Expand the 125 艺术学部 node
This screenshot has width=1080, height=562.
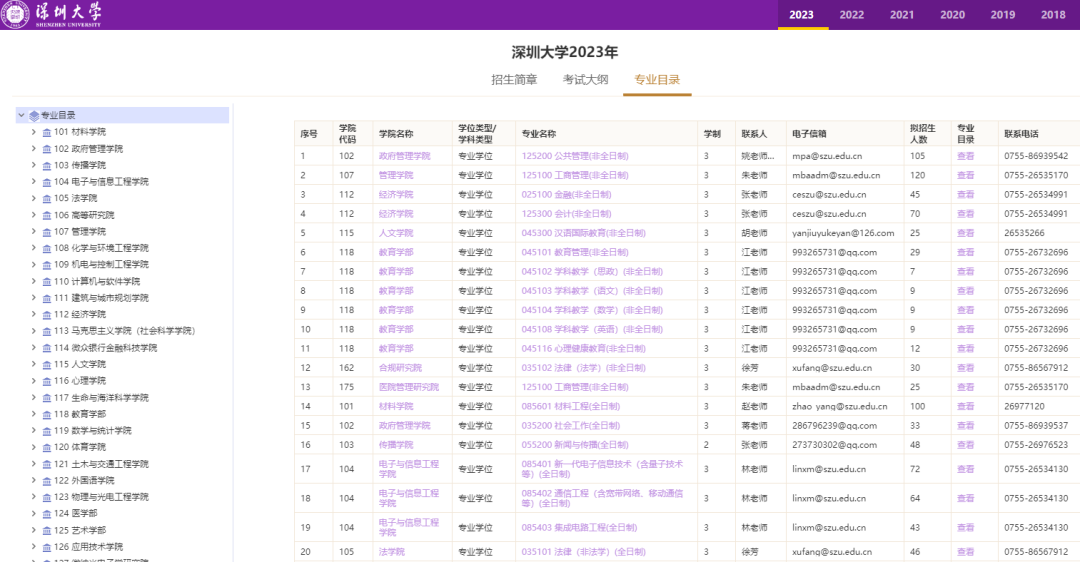click(33, 530)
